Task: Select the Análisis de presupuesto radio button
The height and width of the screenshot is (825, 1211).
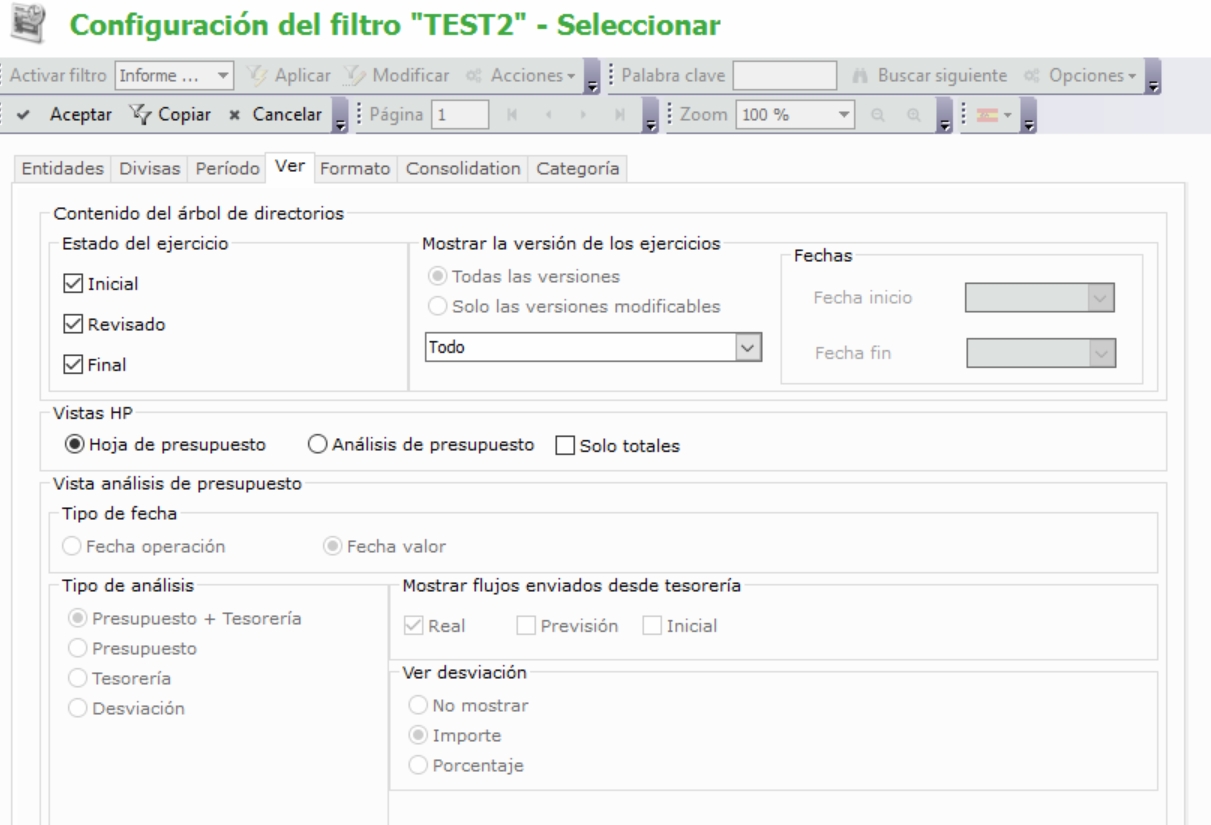Action: pyautogui.click(x=317, y=445)
